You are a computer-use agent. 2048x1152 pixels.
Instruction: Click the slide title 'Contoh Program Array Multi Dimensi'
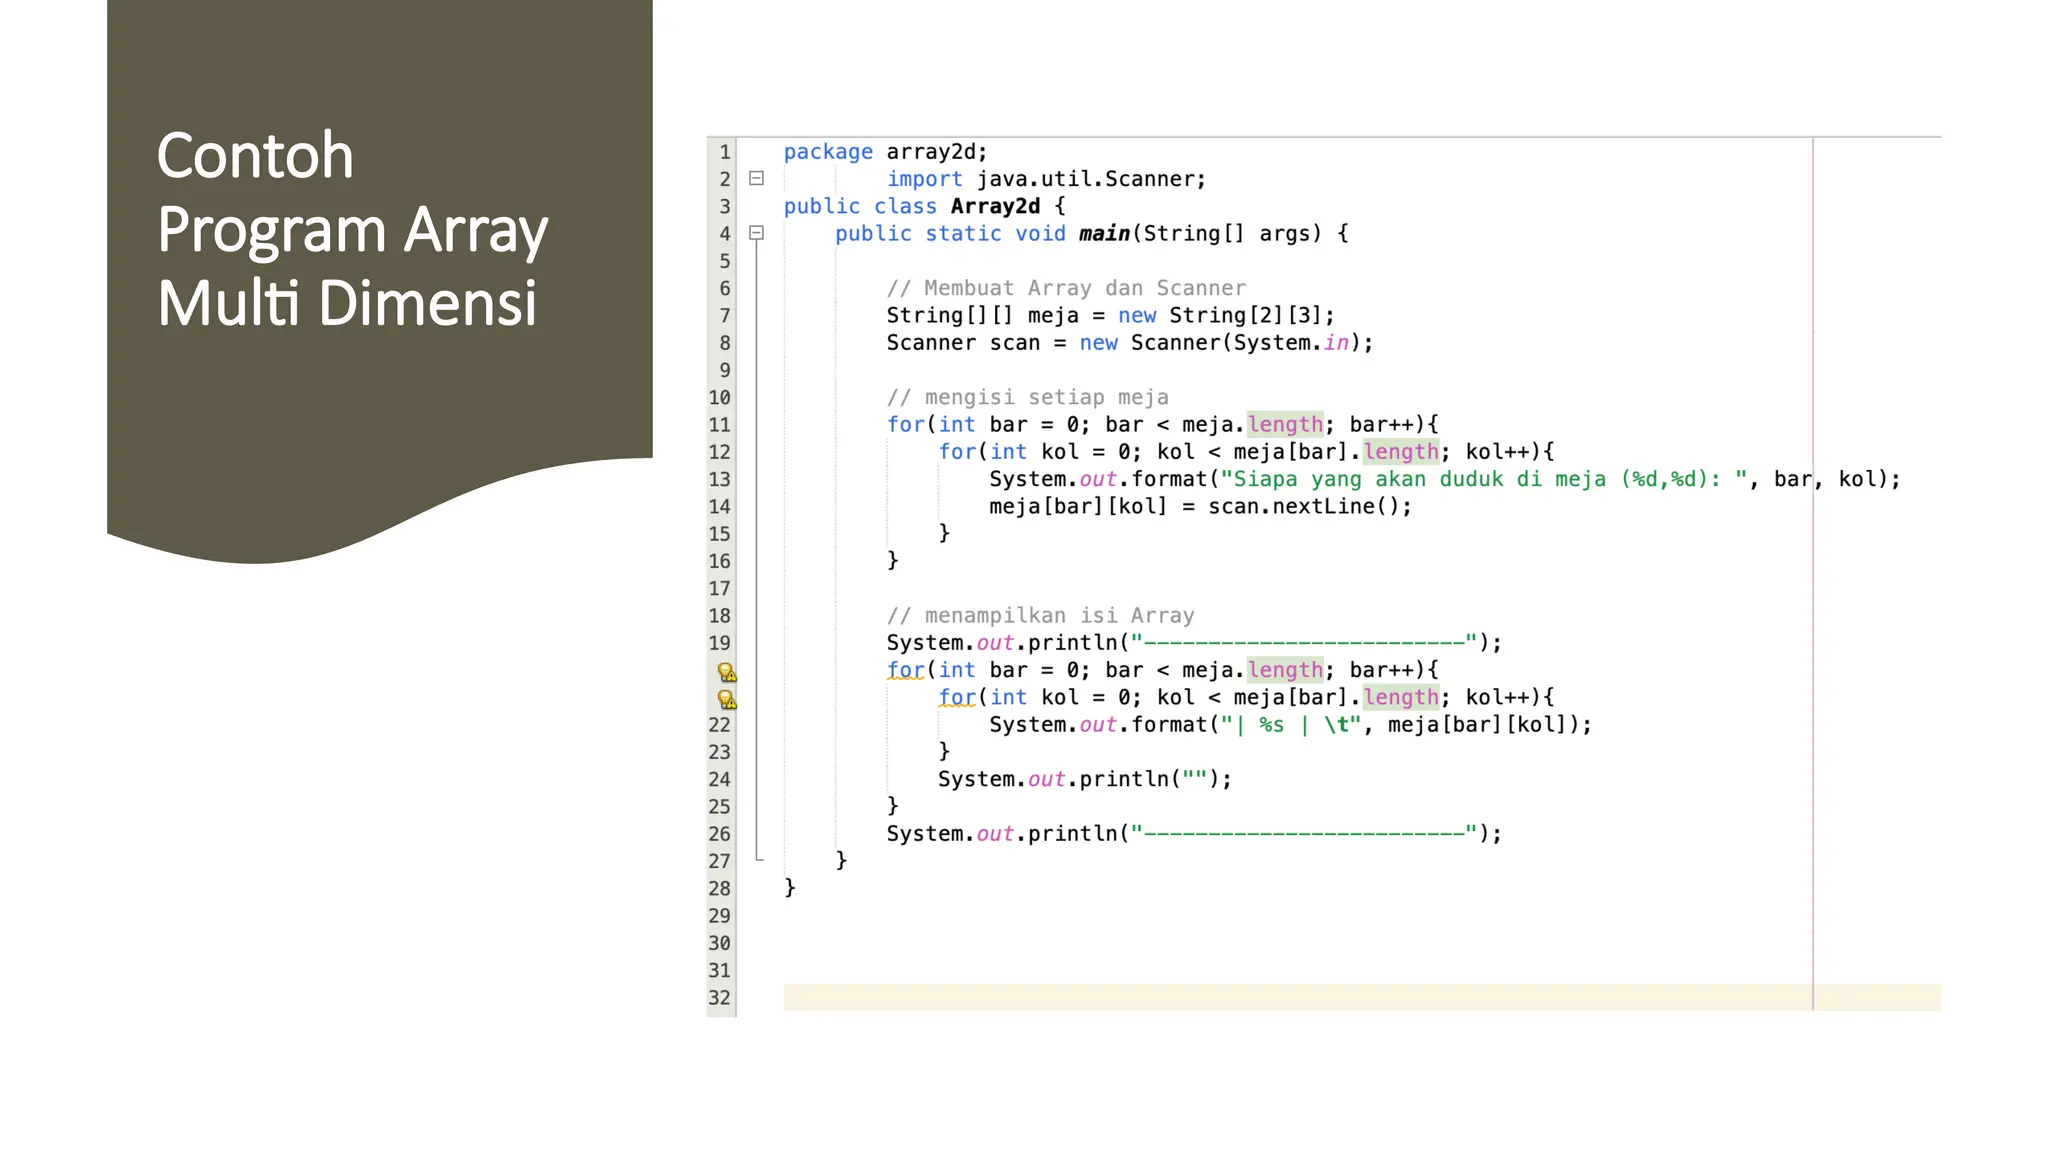coord(352,229)
